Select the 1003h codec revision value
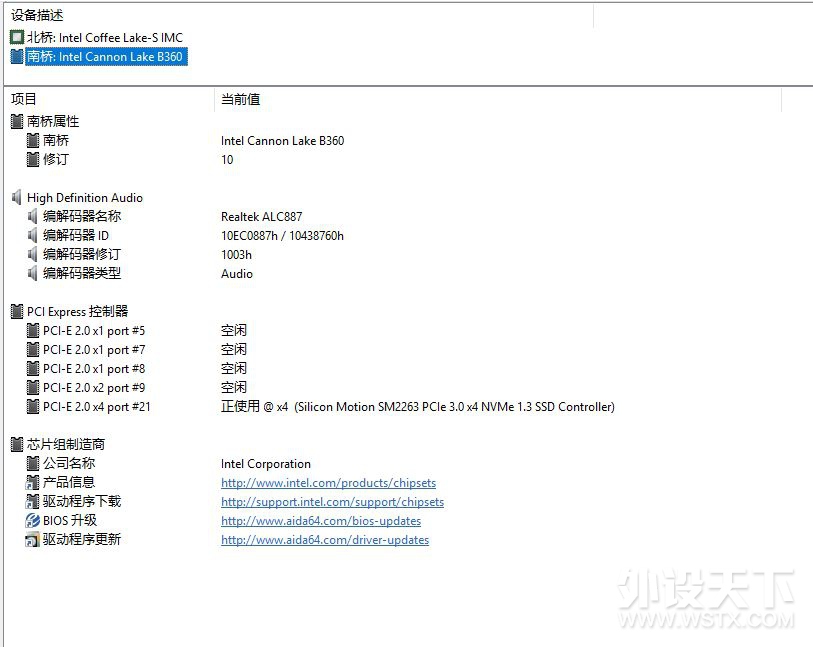Image resolution: width=813 pixels, height=647 pixels. click(x=236, y=255)
